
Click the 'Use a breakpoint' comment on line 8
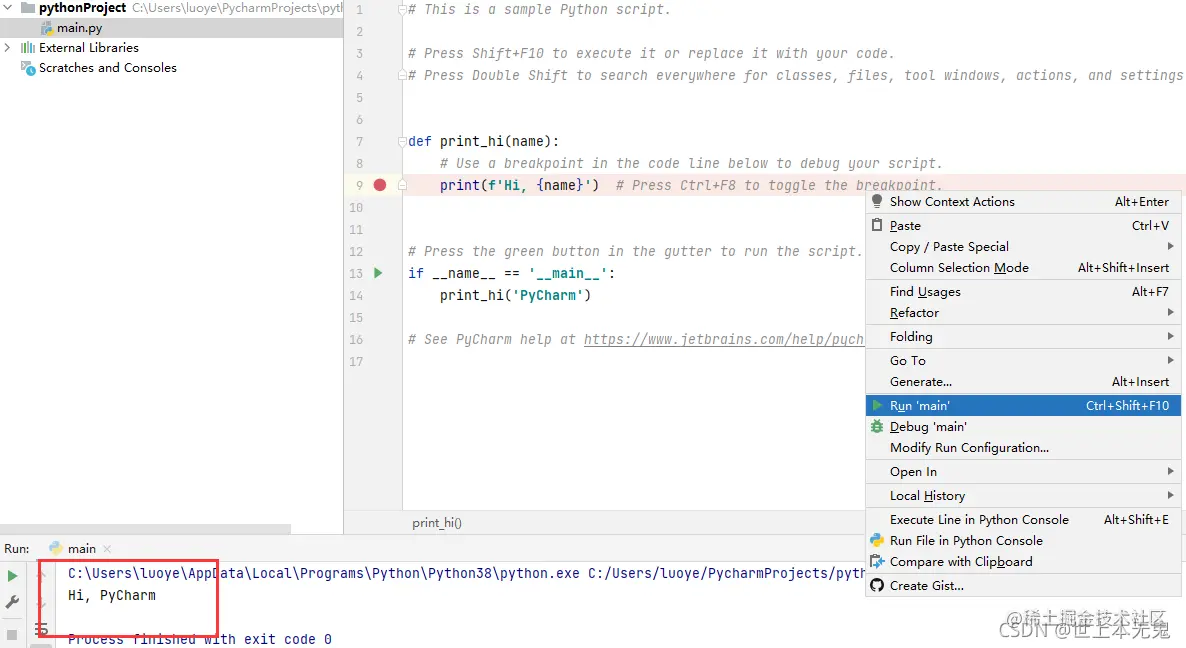point(691,163)
